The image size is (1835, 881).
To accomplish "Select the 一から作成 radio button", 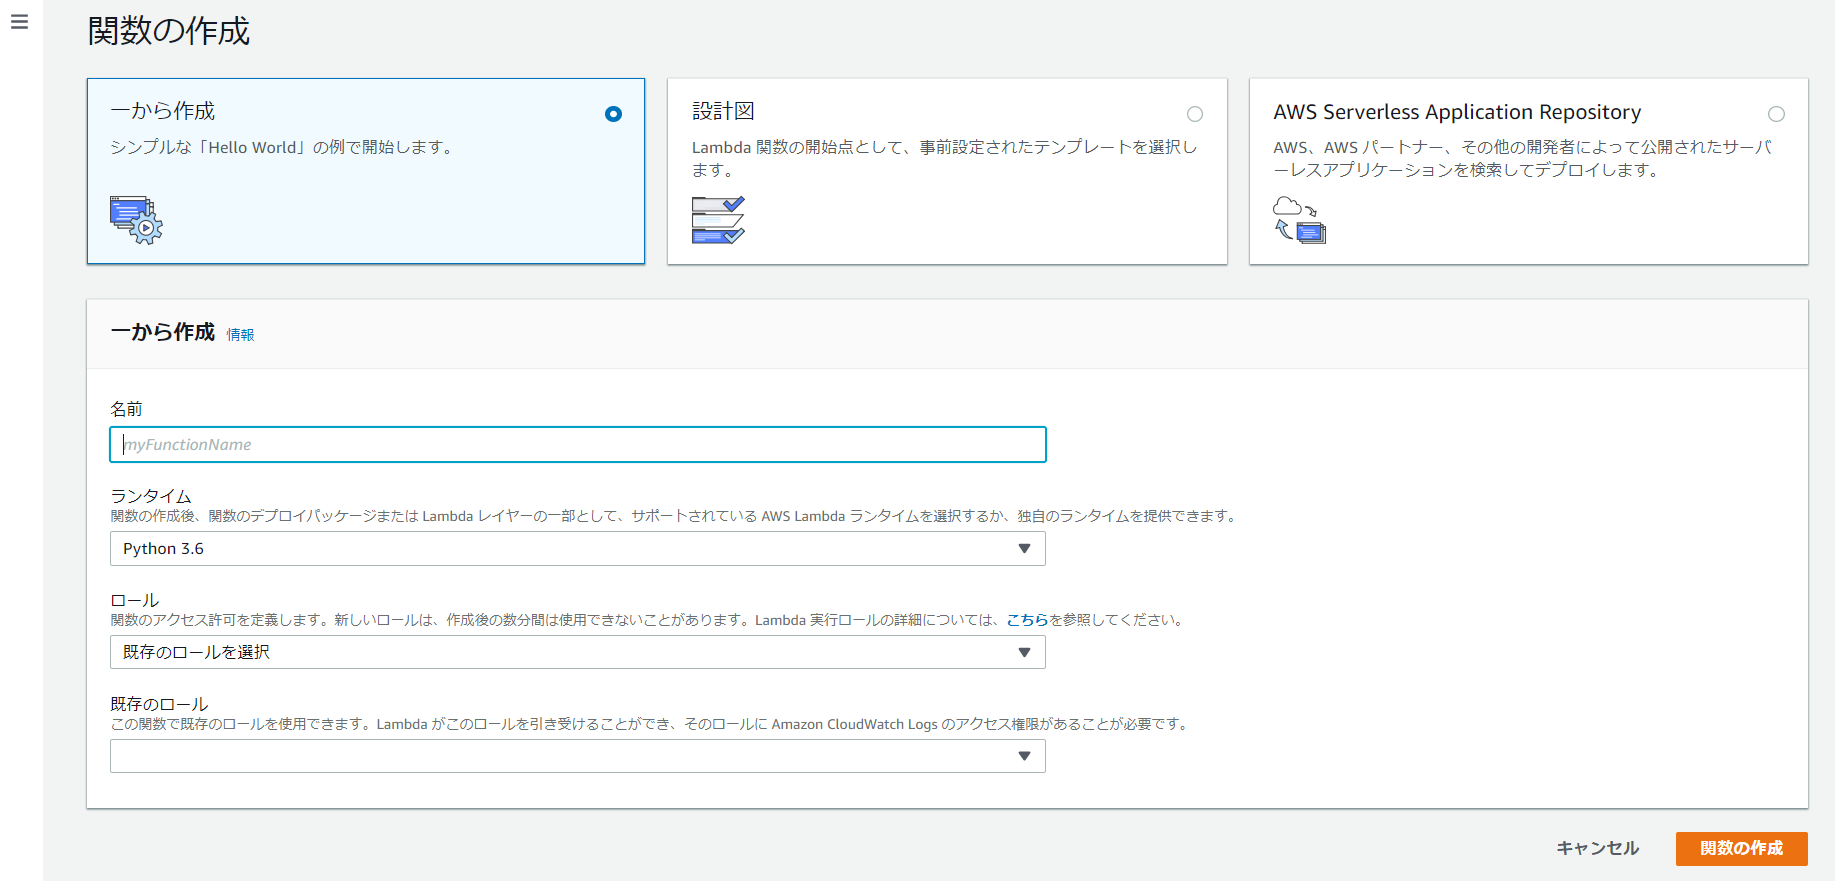I will point(613,114).
